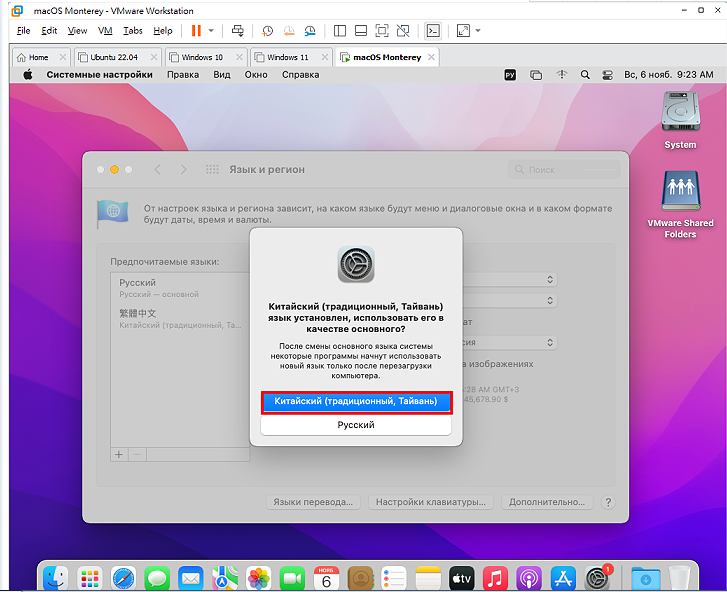This screenshot has width=727, height=592.
Task: Open the Окно menu
Action: [x=256, y=75]
